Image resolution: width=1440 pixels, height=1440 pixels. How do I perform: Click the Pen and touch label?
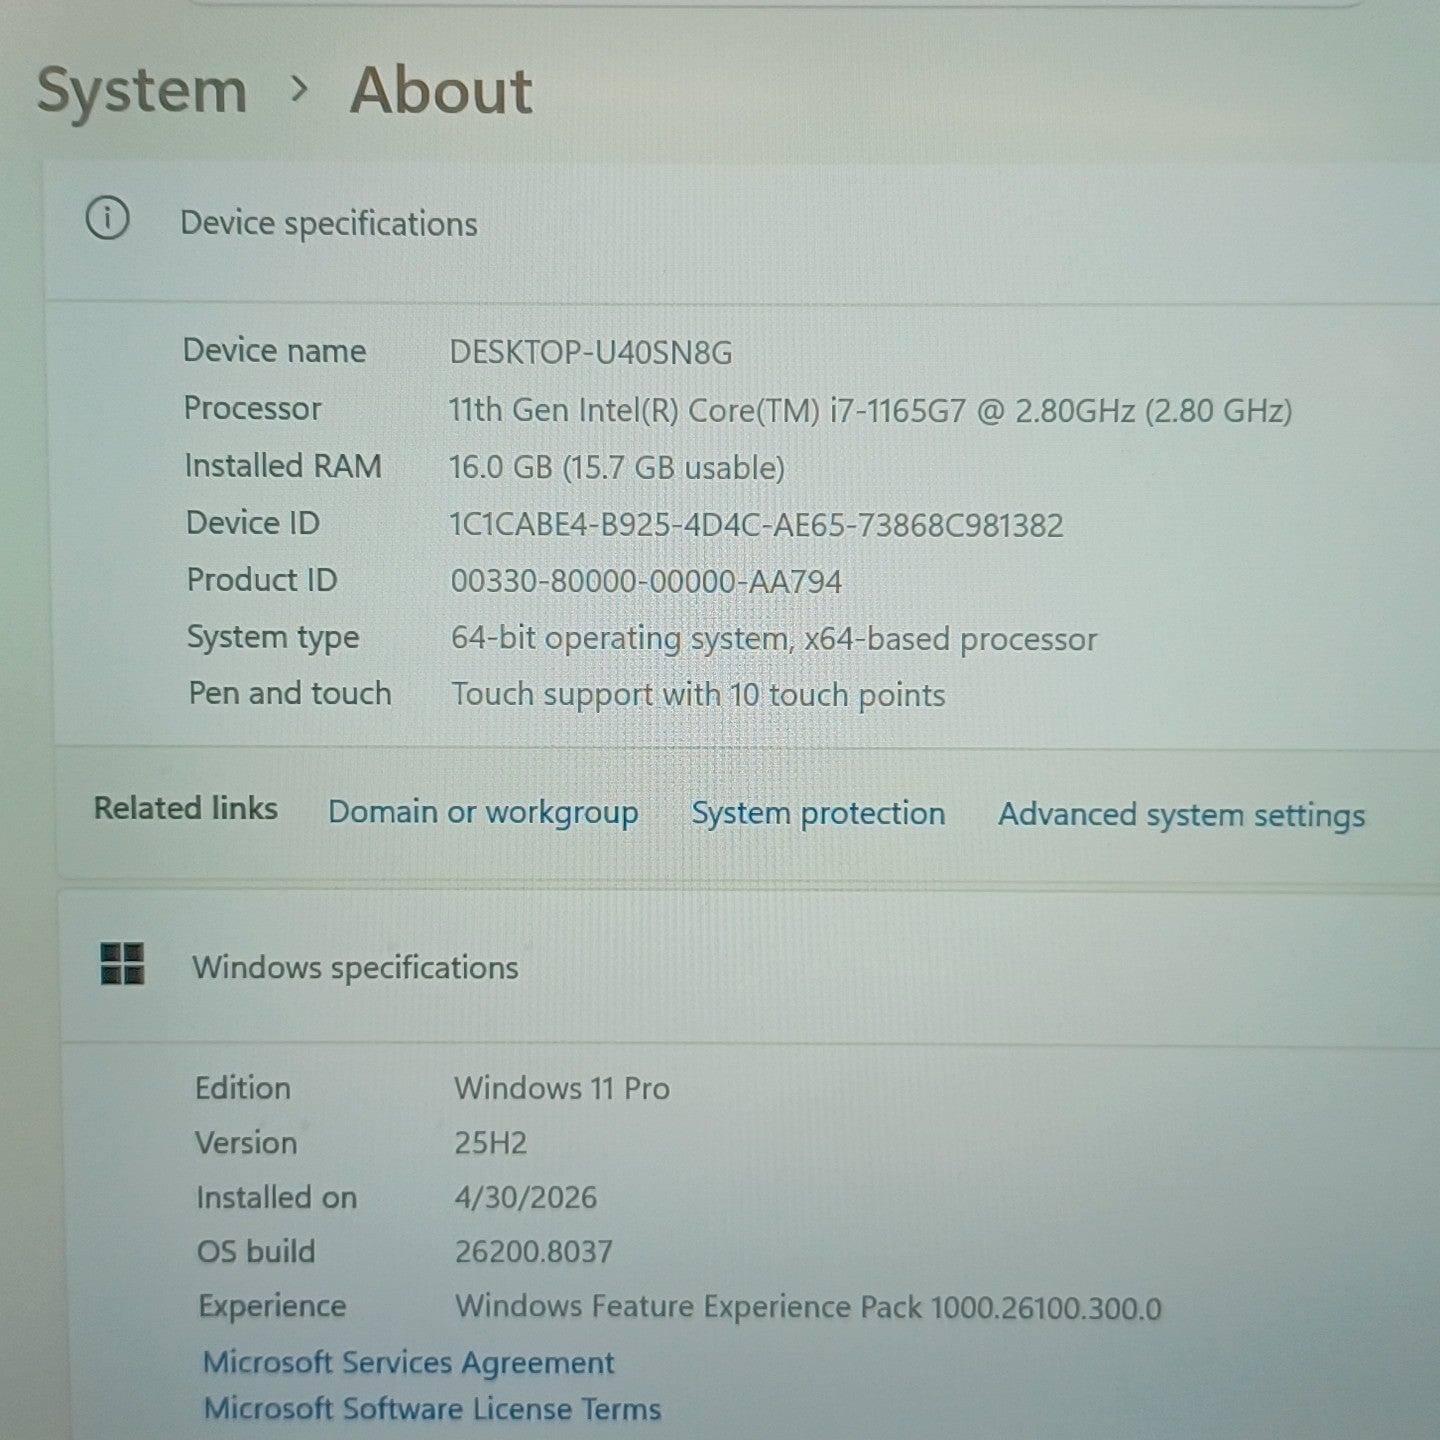pos(290,693)
